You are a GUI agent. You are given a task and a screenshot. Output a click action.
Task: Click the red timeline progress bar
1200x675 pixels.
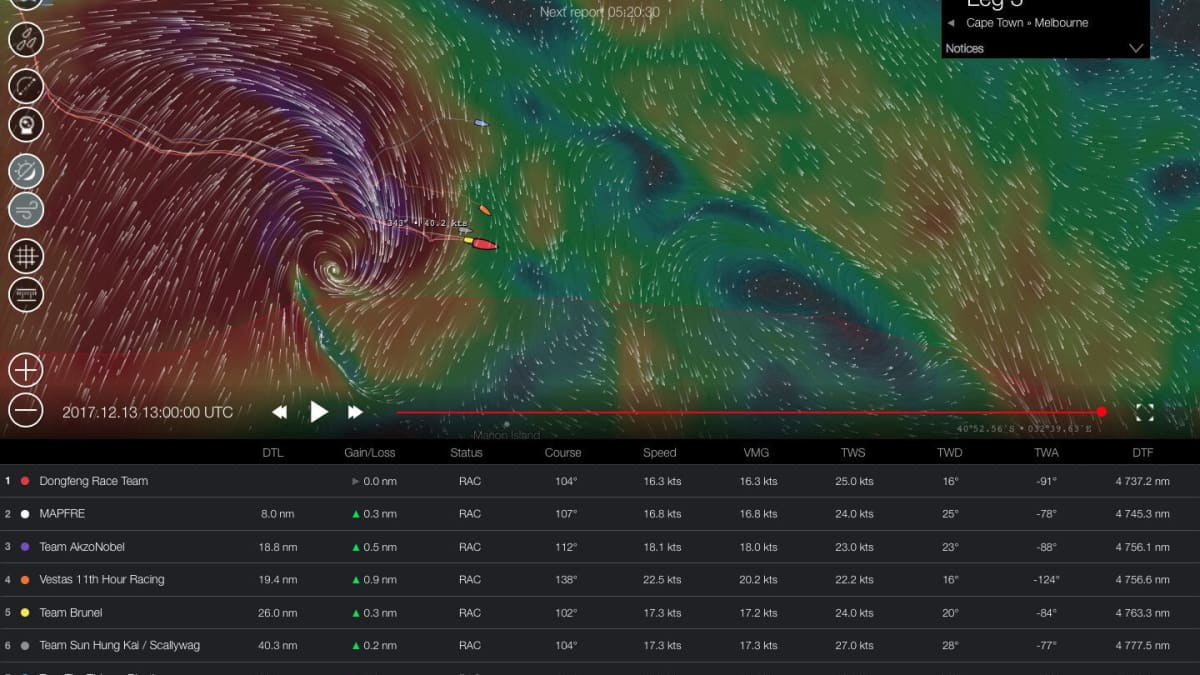(x=748, y=412)
